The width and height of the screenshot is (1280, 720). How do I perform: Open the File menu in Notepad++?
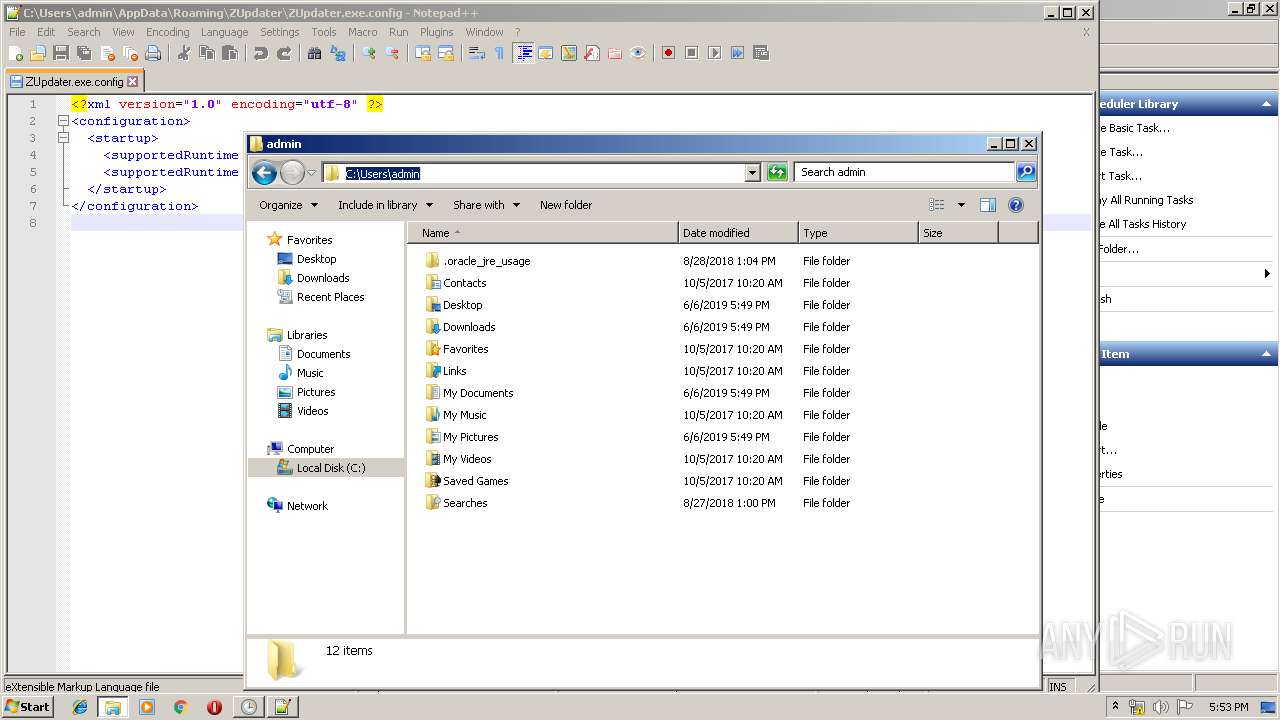tap(17, 32)
